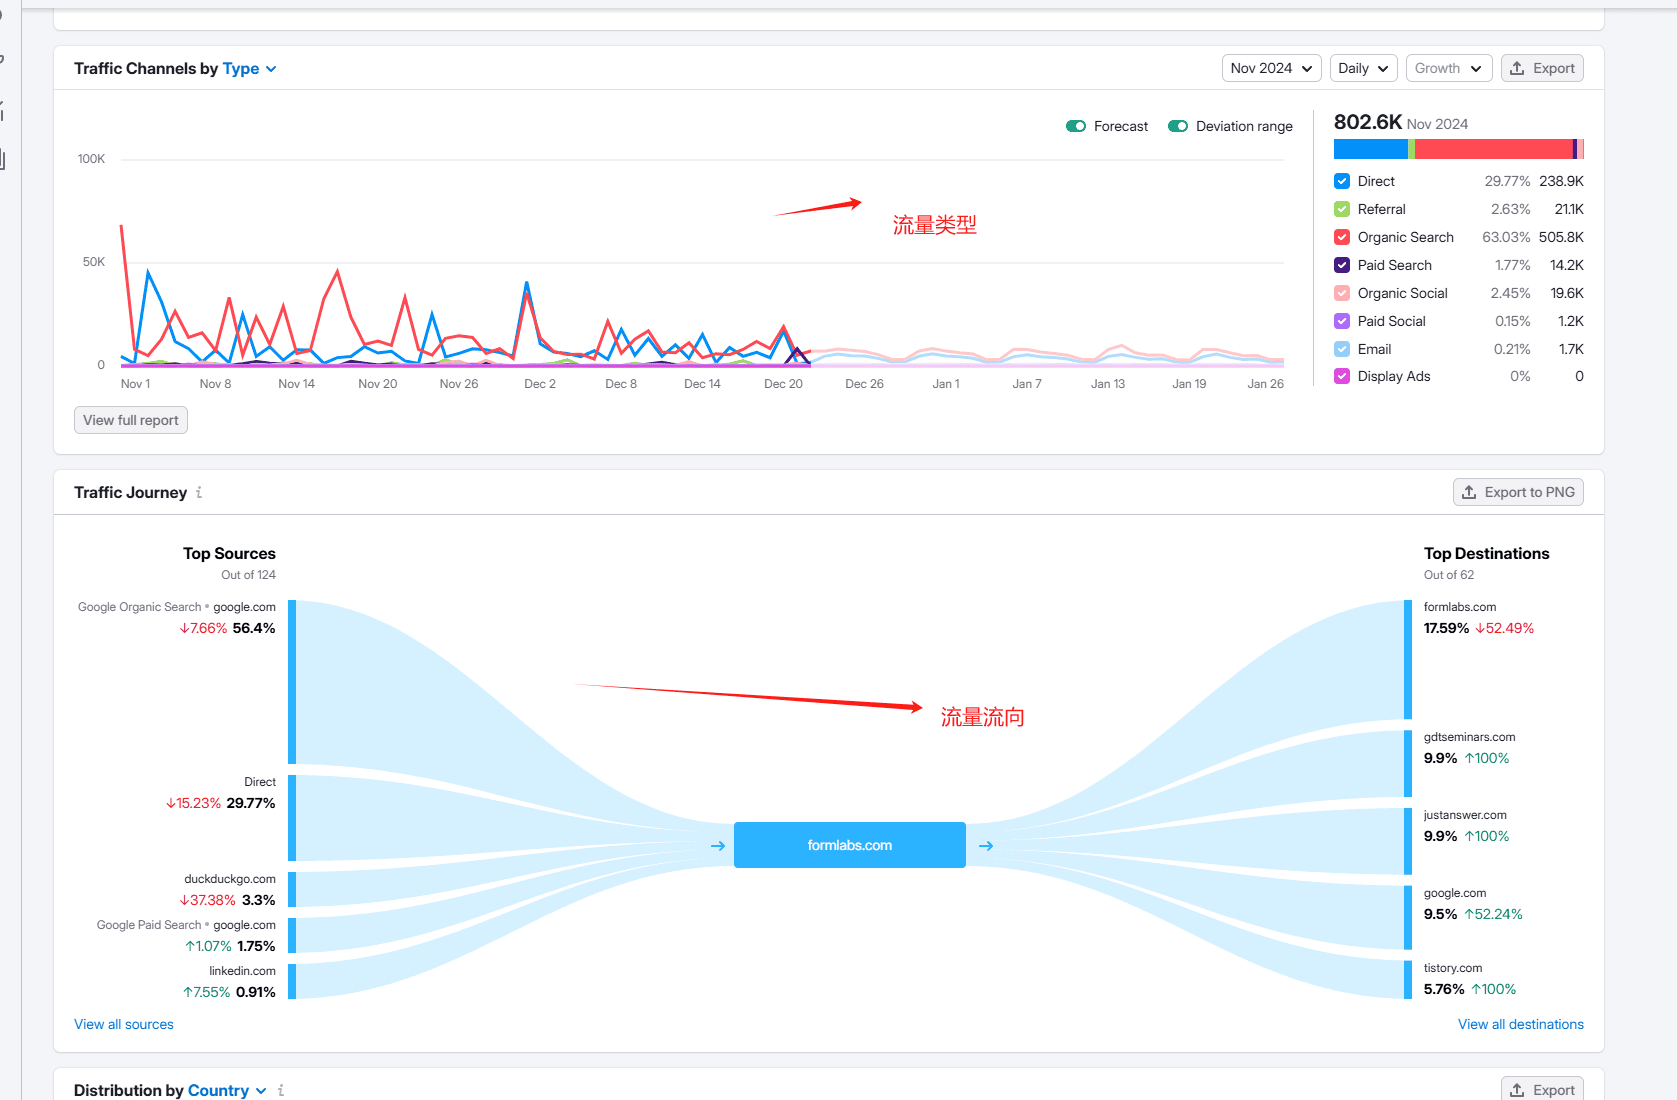Click the Distribution by Country info icon
This screenshot has width=1677, height=1100.
tap(281, 1090)
